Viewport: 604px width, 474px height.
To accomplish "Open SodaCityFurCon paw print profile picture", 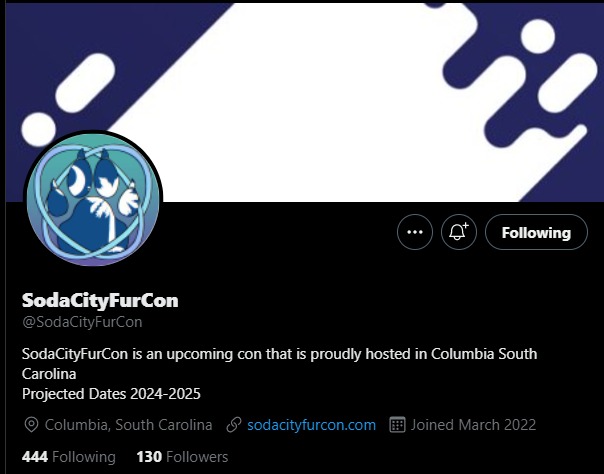I will (93, 199).
